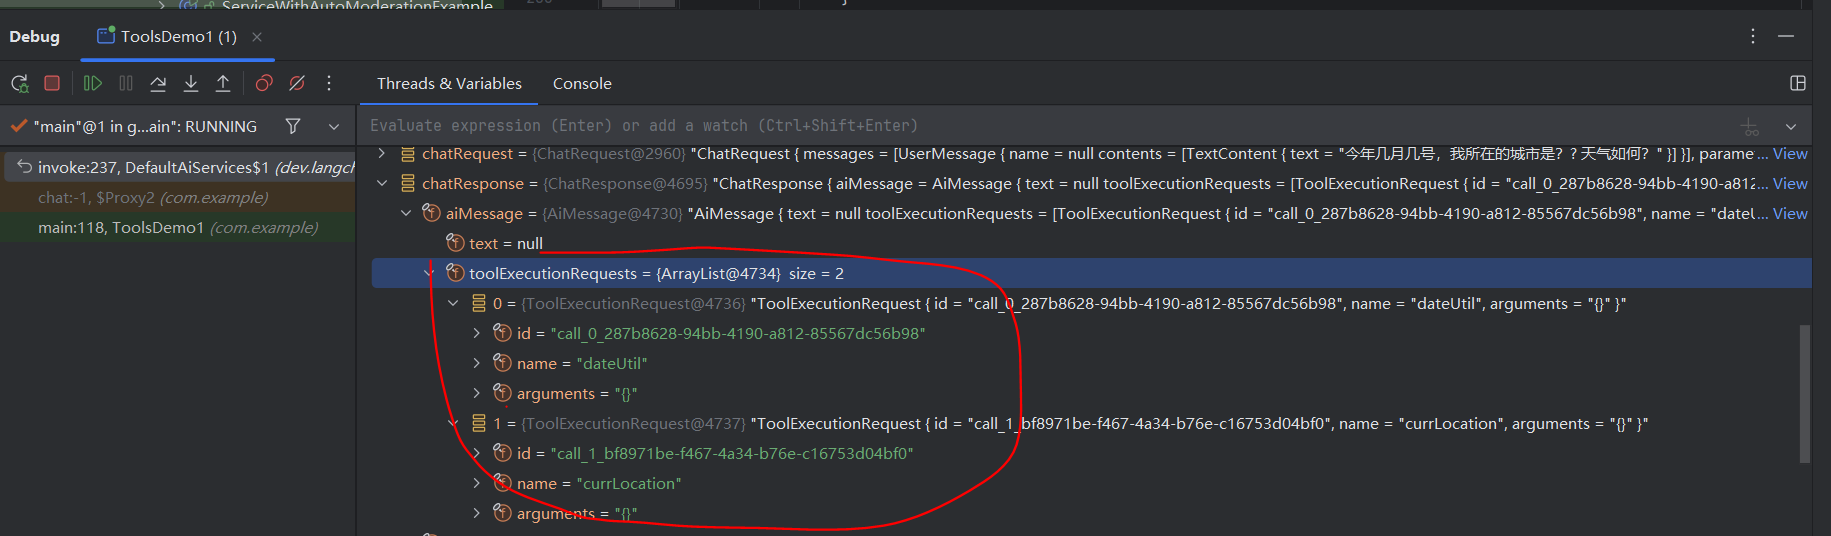The height and width of the screenshot is (536, 1831).
Task: Open more debugger toolbar actions
Action: click(329, 83)
